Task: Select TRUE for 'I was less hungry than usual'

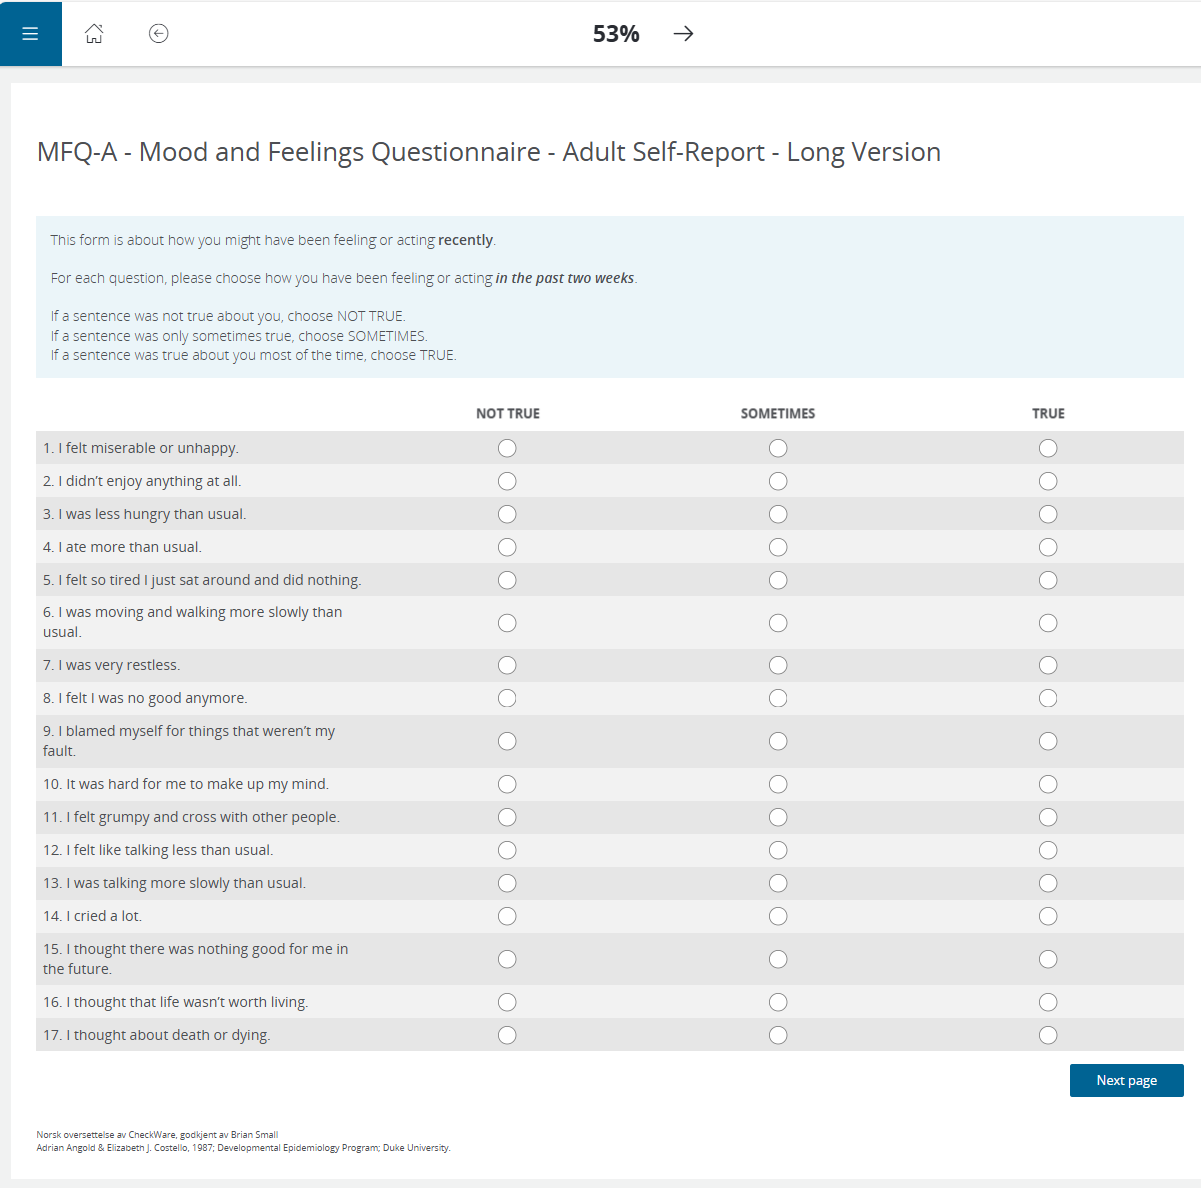Action: 1047,514
